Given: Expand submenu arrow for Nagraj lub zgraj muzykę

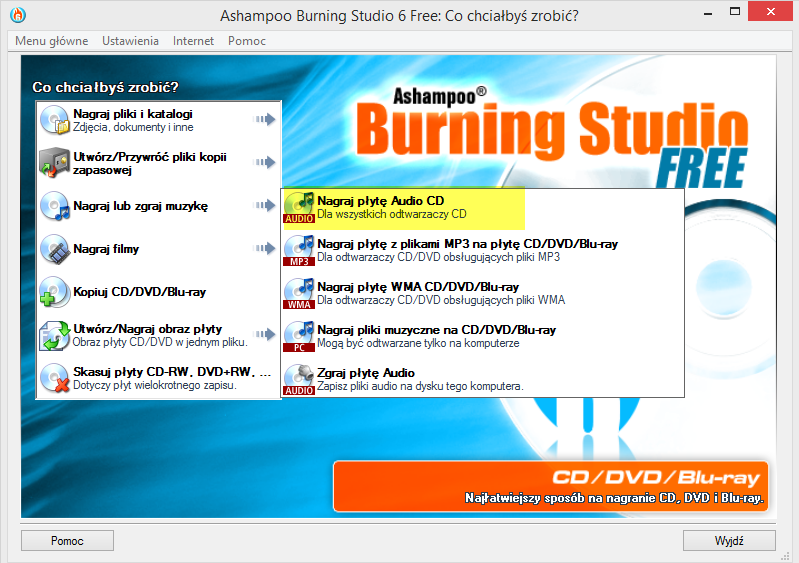Looking at the screenshot, I should click(x=264, y=205).
